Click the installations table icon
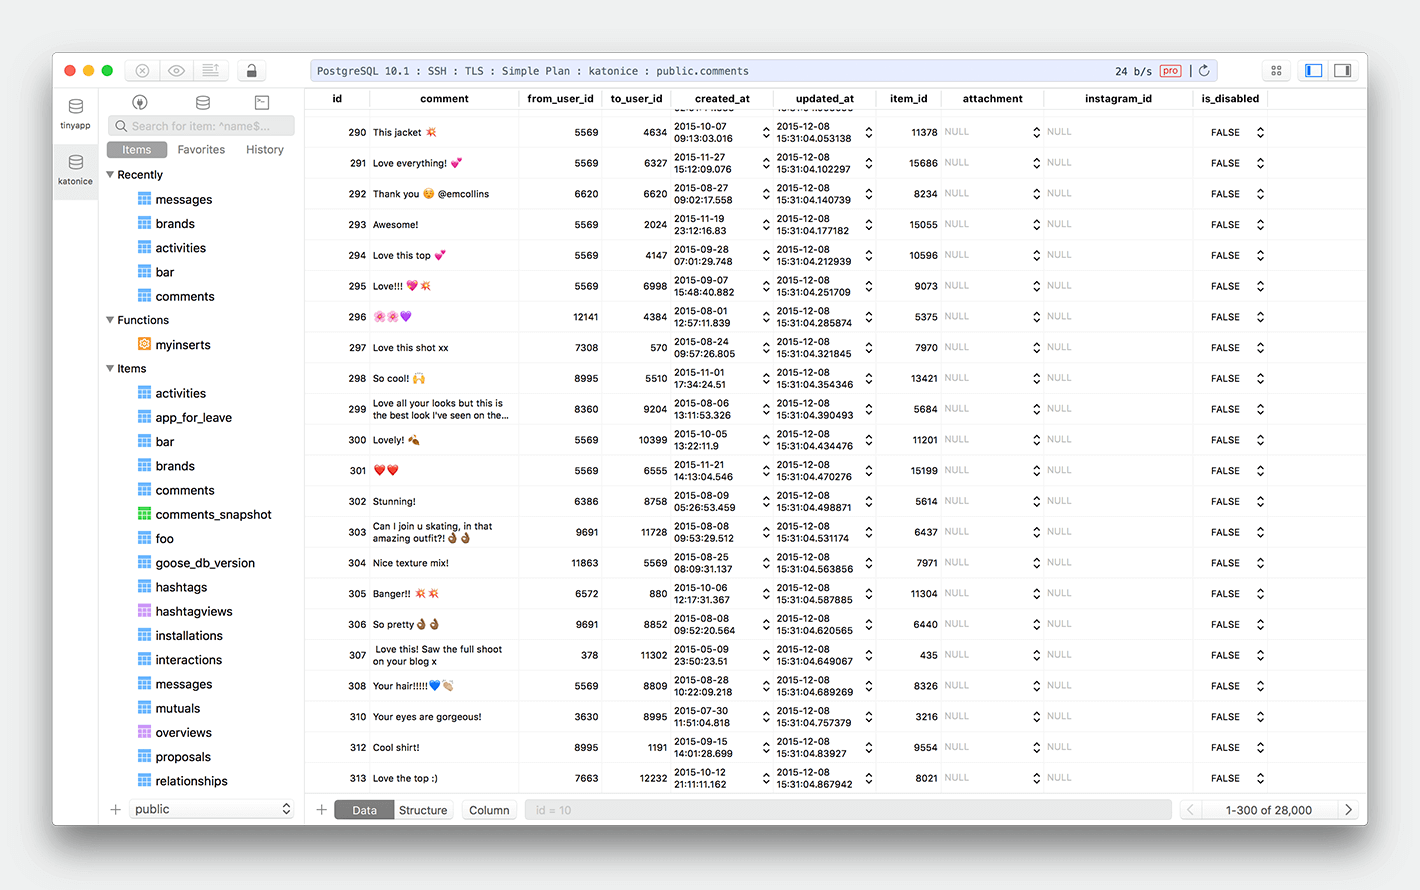The width and height of the screenshot is (1420, 890). point(145,635)
